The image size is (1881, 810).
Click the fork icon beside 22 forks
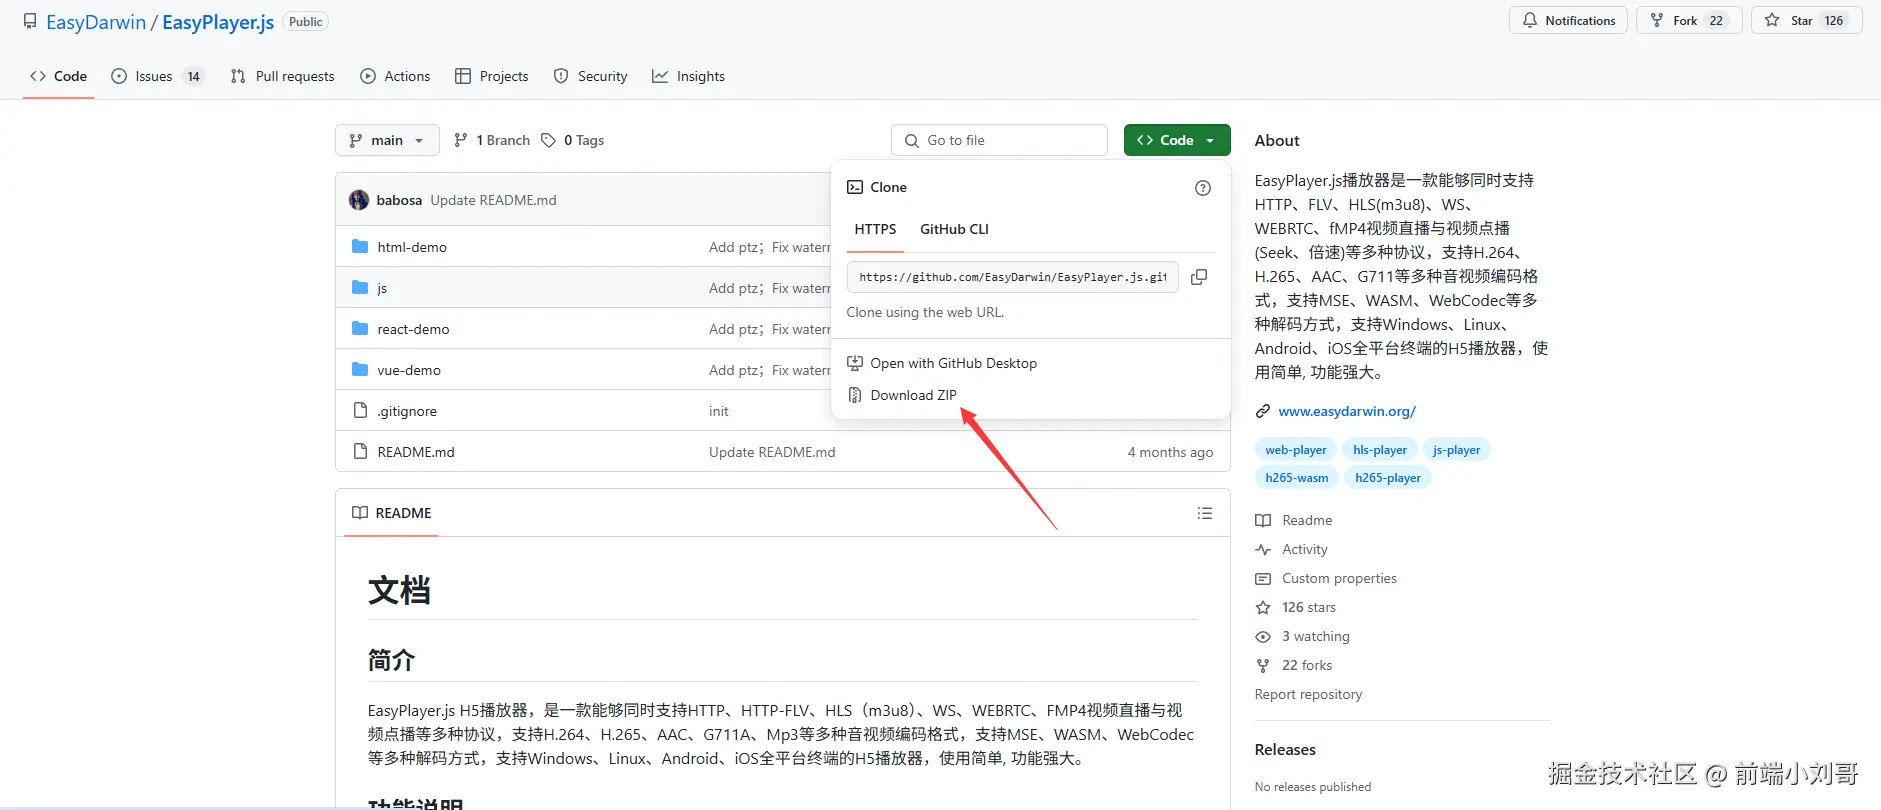(x=1263, y=665)
